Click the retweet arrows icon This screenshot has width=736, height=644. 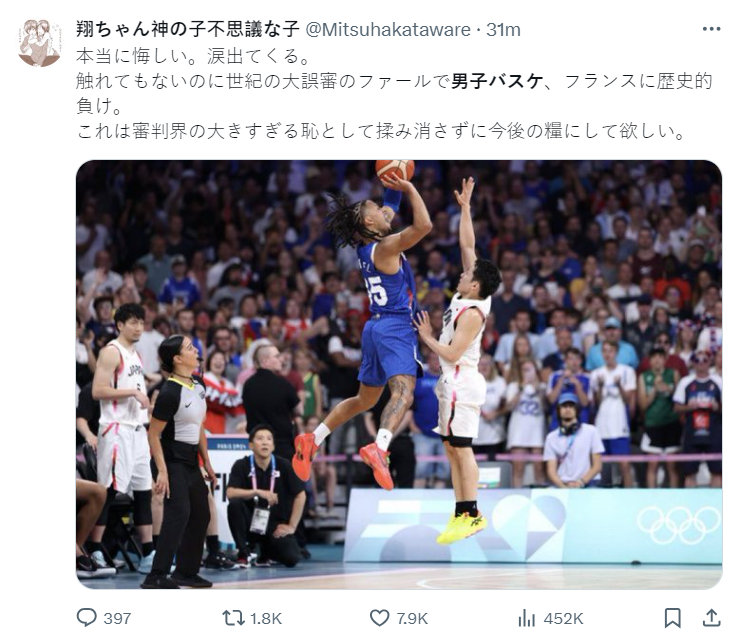(233, 618)
